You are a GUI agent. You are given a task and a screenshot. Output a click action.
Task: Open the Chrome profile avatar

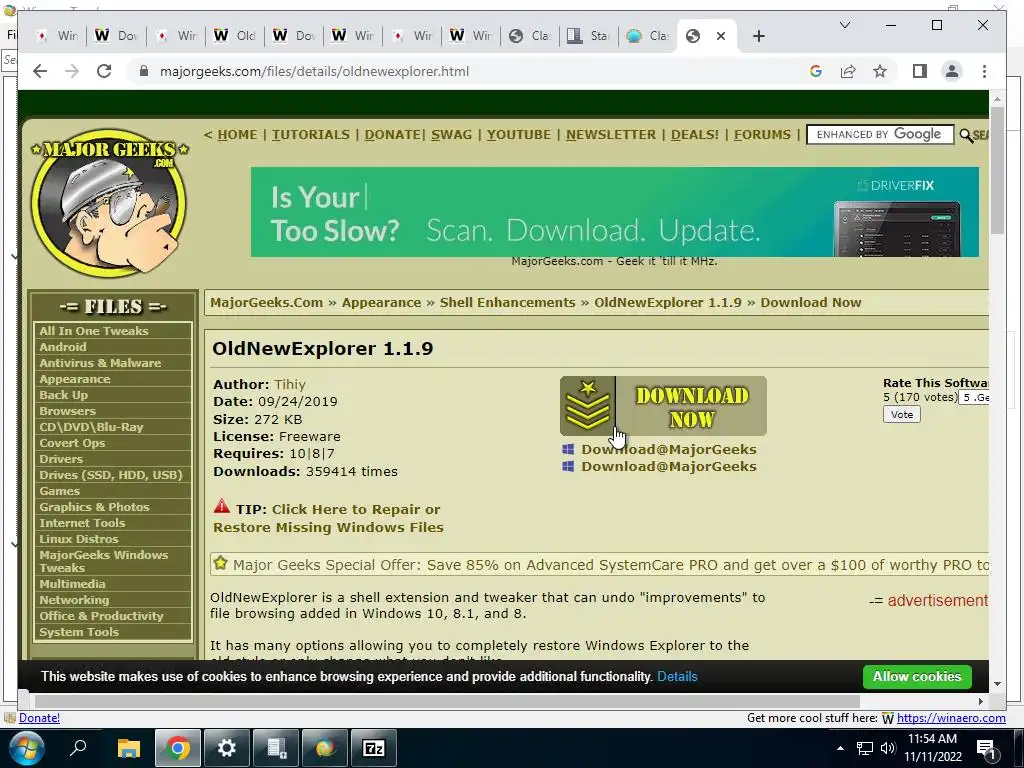pyautogui.click(x=952, y=71)
